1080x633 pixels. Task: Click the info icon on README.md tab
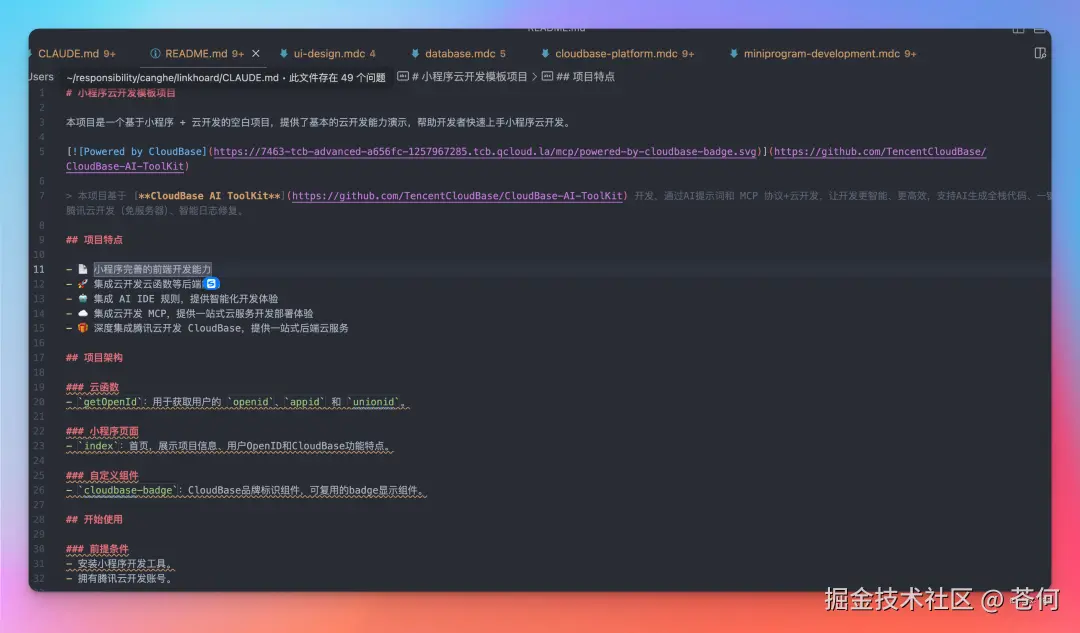click(x=155, y=54)
